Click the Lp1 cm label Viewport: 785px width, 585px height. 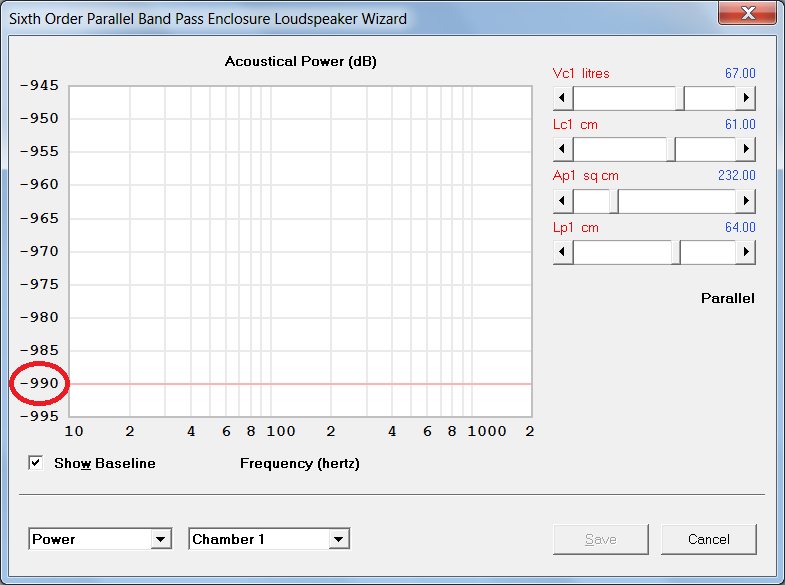(x=576, y=228)
